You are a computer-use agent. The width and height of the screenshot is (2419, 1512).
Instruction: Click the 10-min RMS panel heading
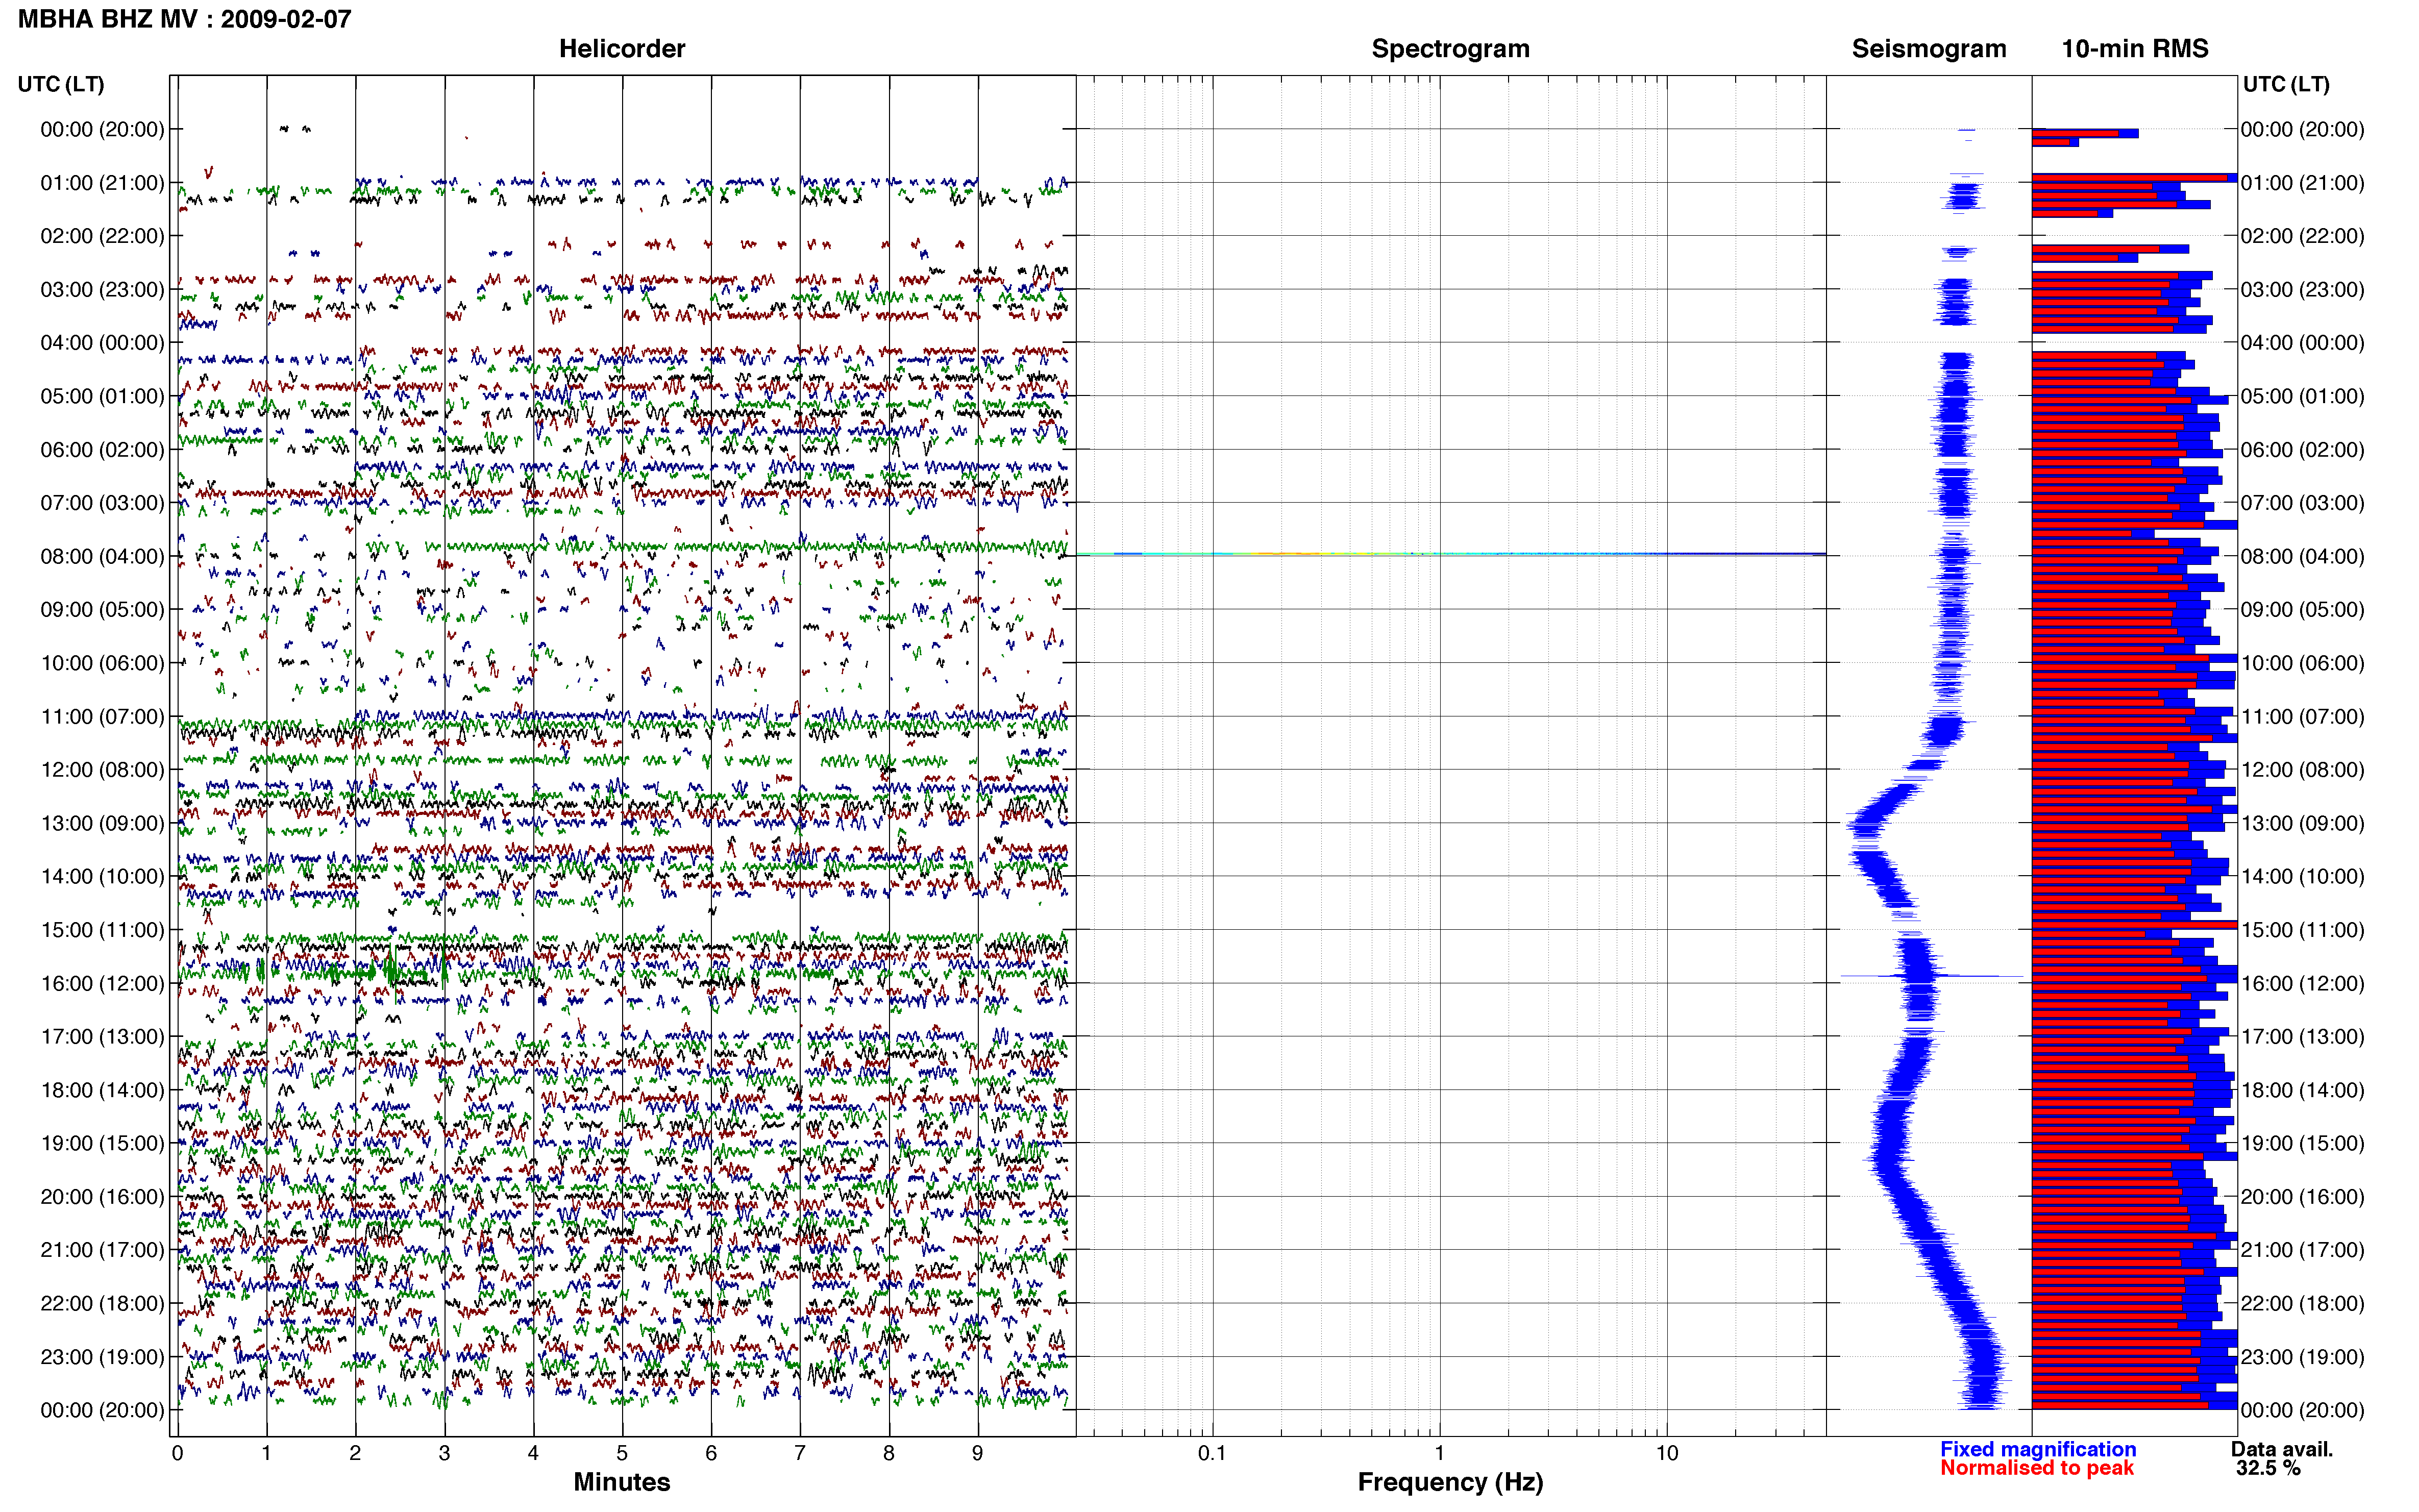(2134, 49)
